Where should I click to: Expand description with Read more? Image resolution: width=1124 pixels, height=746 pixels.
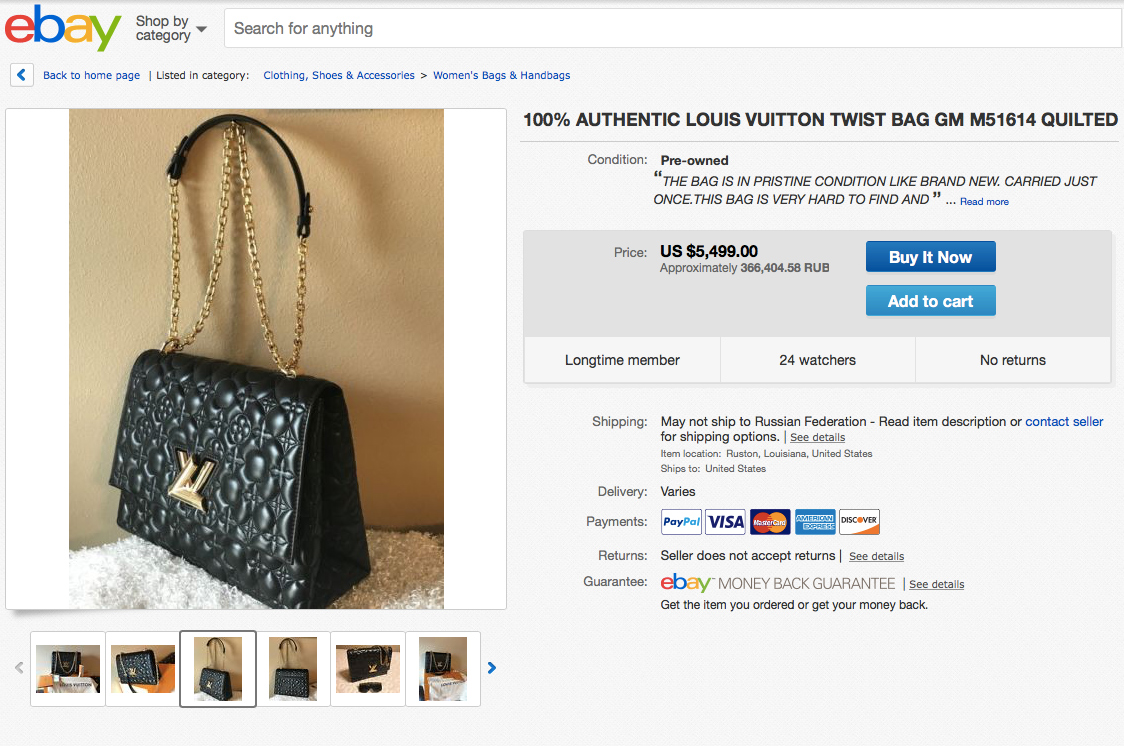tap(984, 202)
